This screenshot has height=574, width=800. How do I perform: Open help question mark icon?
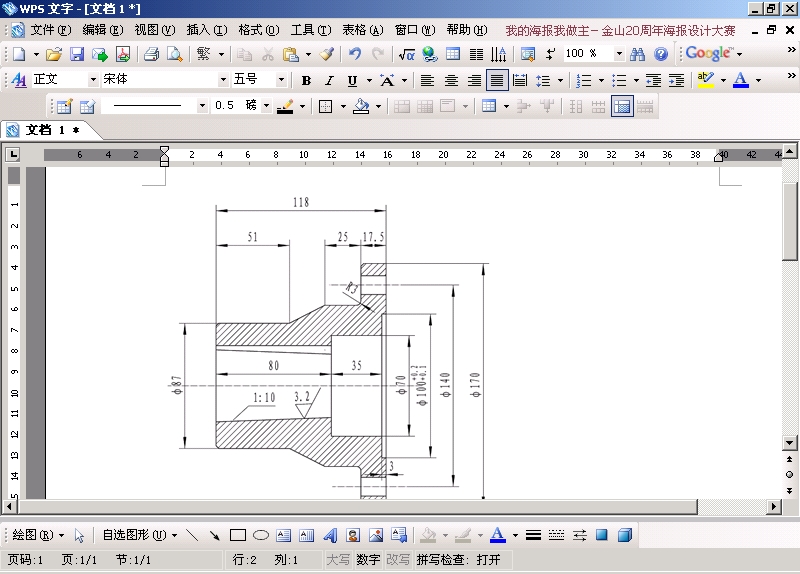(661, 54)
